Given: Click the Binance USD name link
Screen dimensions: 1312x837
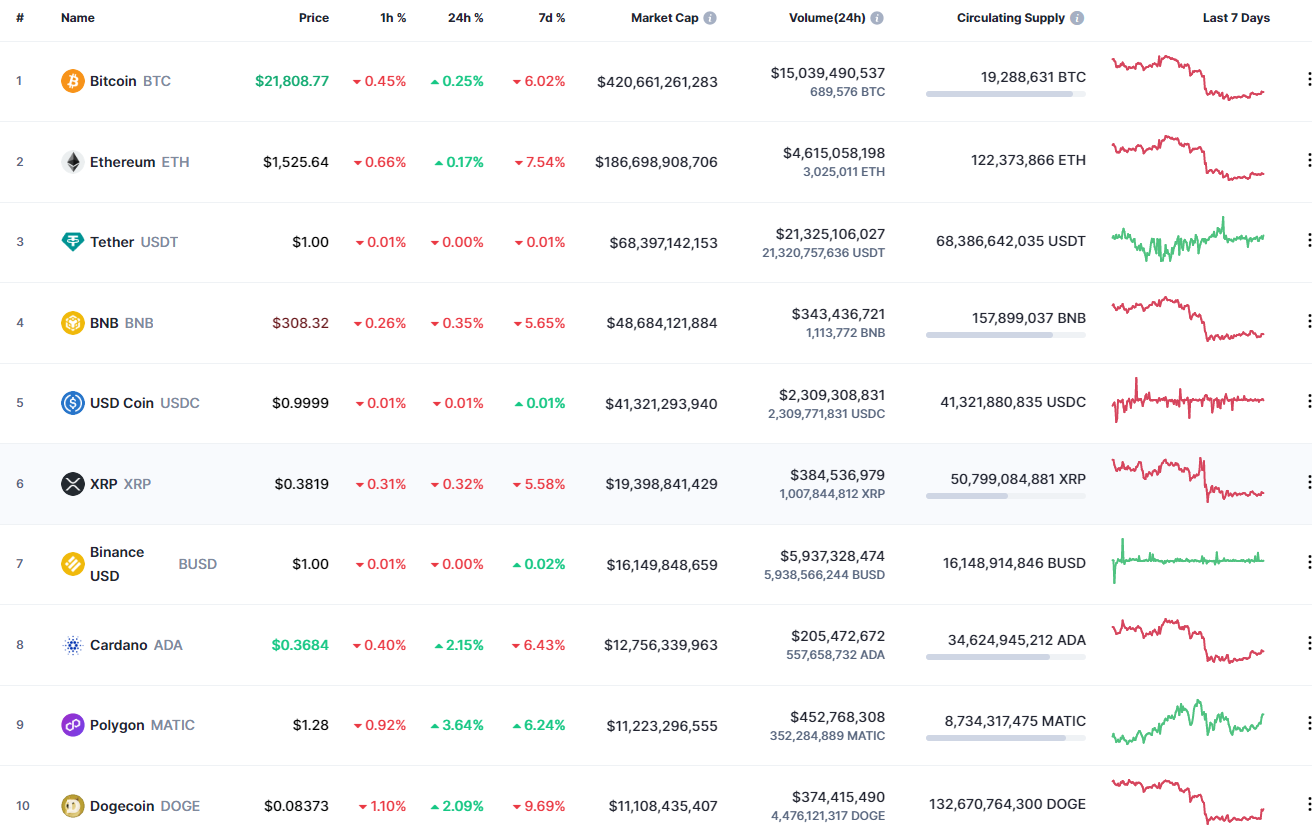Looking at the screenshot, I should point(118,563).
